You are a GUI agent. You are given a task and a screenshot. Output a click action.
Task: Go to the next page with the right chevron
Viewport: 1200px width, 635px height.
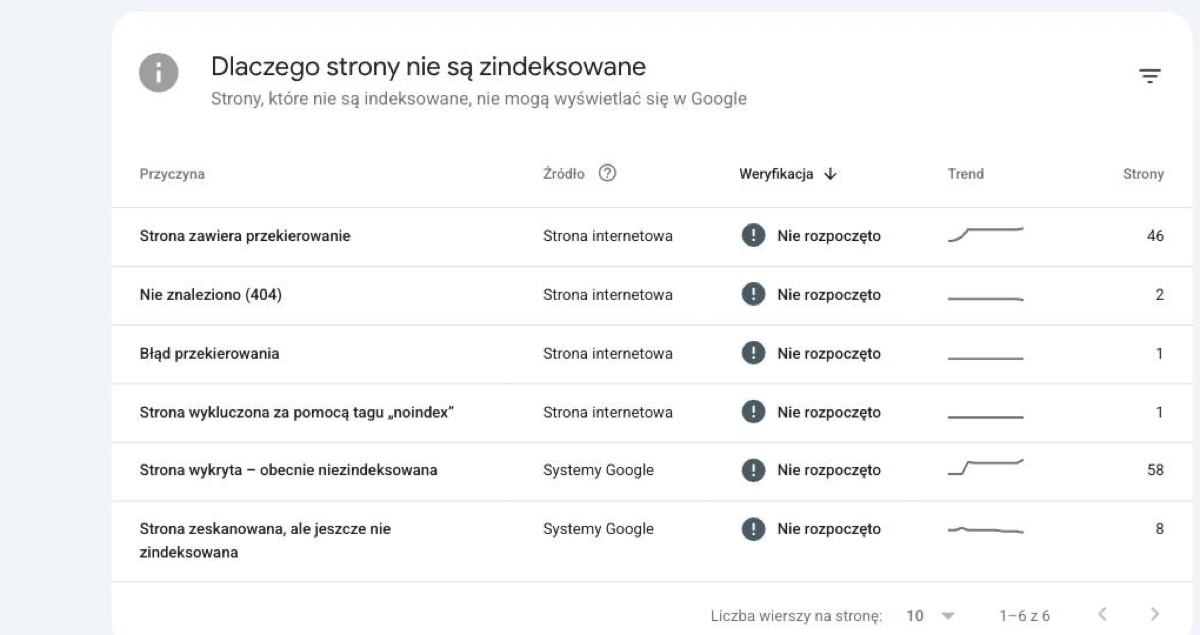click(x=1155, y=614)
